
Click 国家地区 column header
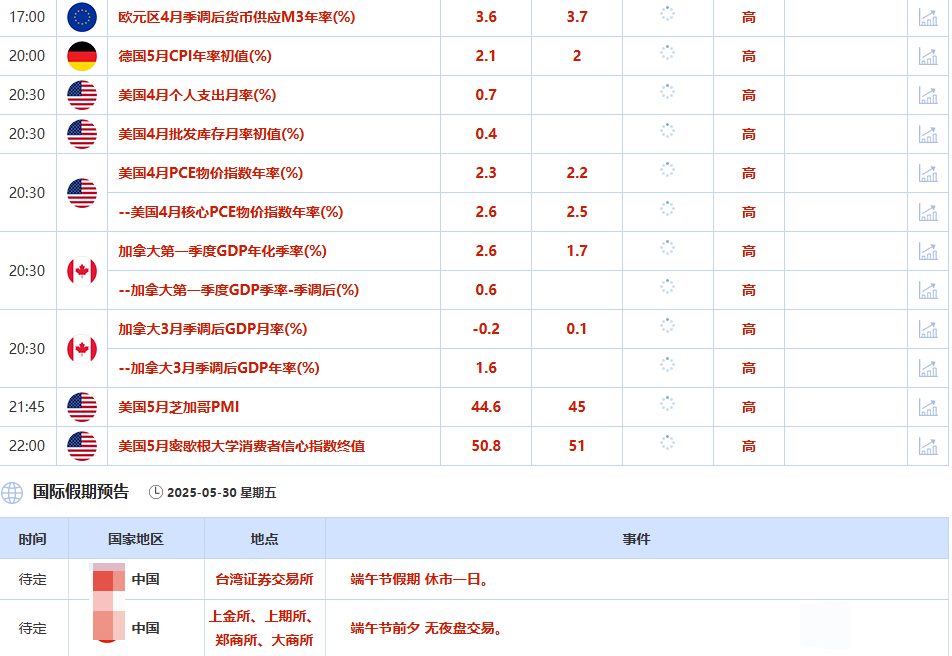point(136,539)
